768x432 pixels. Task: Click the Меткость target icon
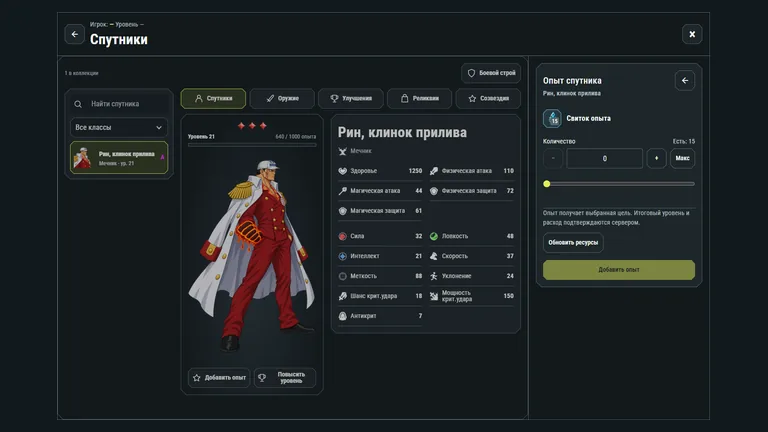(342, 276)
